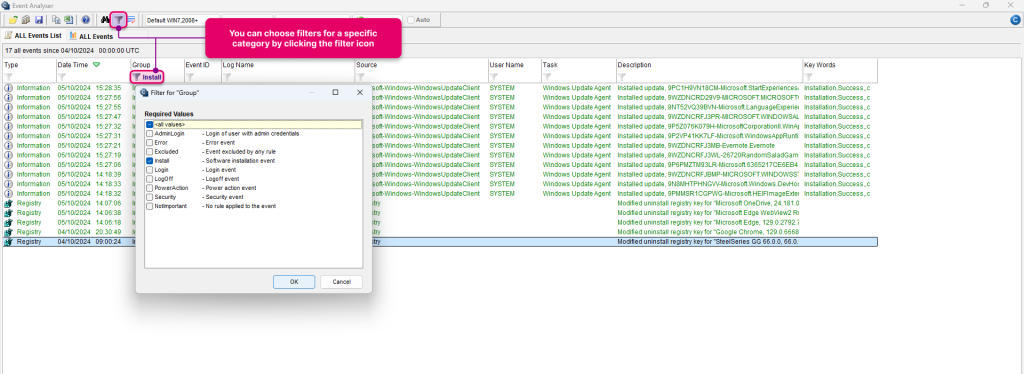Click the filter funnel under Event ID column
Screen dimensions: 1024x374
[x=190, y=77]
